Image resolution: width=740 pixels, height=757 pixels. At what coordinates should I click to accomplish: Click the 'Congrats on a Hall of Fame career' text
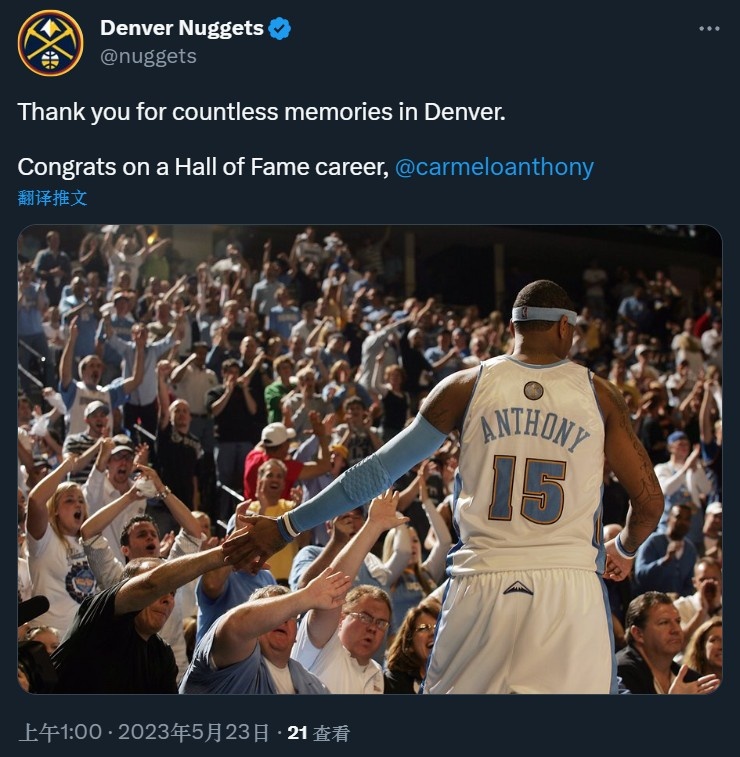click(x=203, y=167)
